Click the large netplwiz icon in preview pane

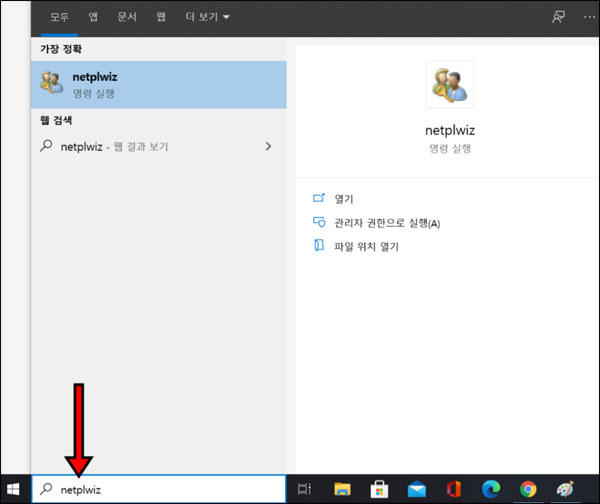450,85
